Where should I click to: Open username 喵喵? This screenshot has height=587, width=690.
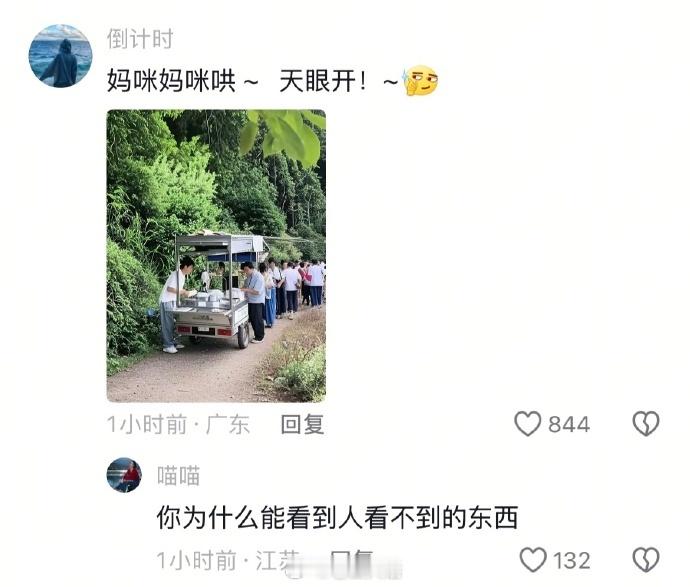point(178,476)
